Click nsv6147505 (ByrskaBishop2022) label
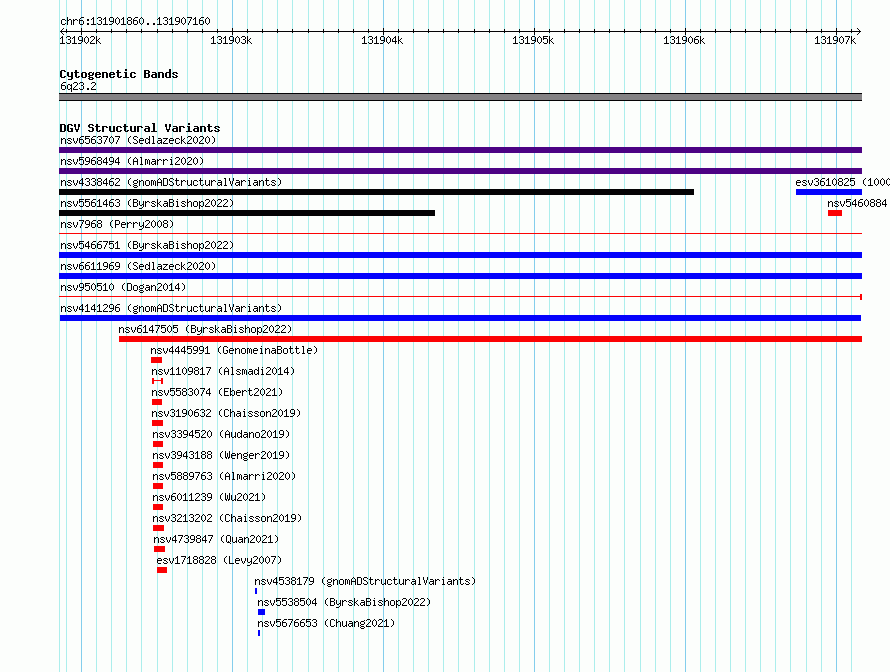Screen dimensions: 890x672 coord(205,329)
